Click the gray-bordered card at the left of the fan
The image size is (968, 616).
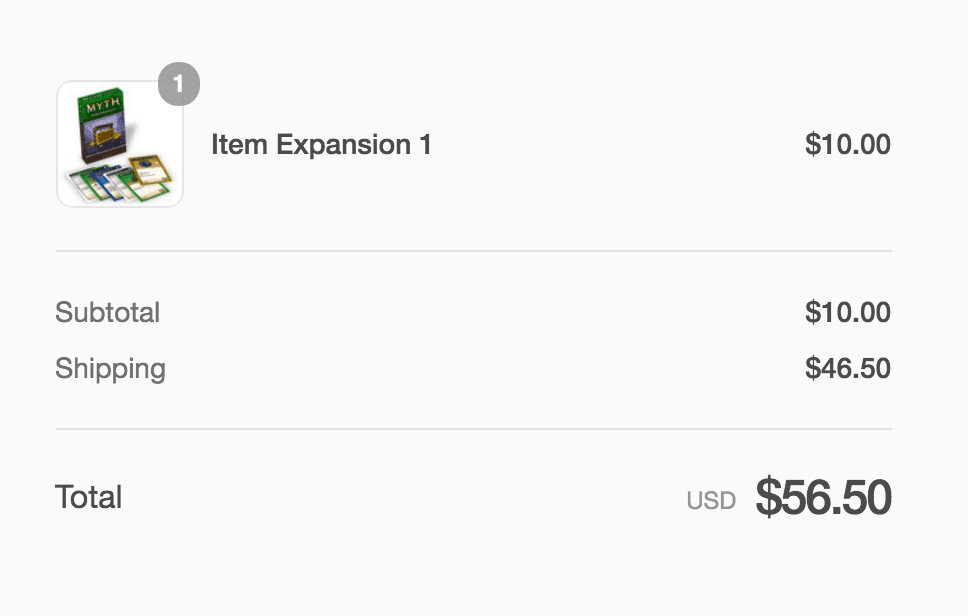click(x=80, y=184)
